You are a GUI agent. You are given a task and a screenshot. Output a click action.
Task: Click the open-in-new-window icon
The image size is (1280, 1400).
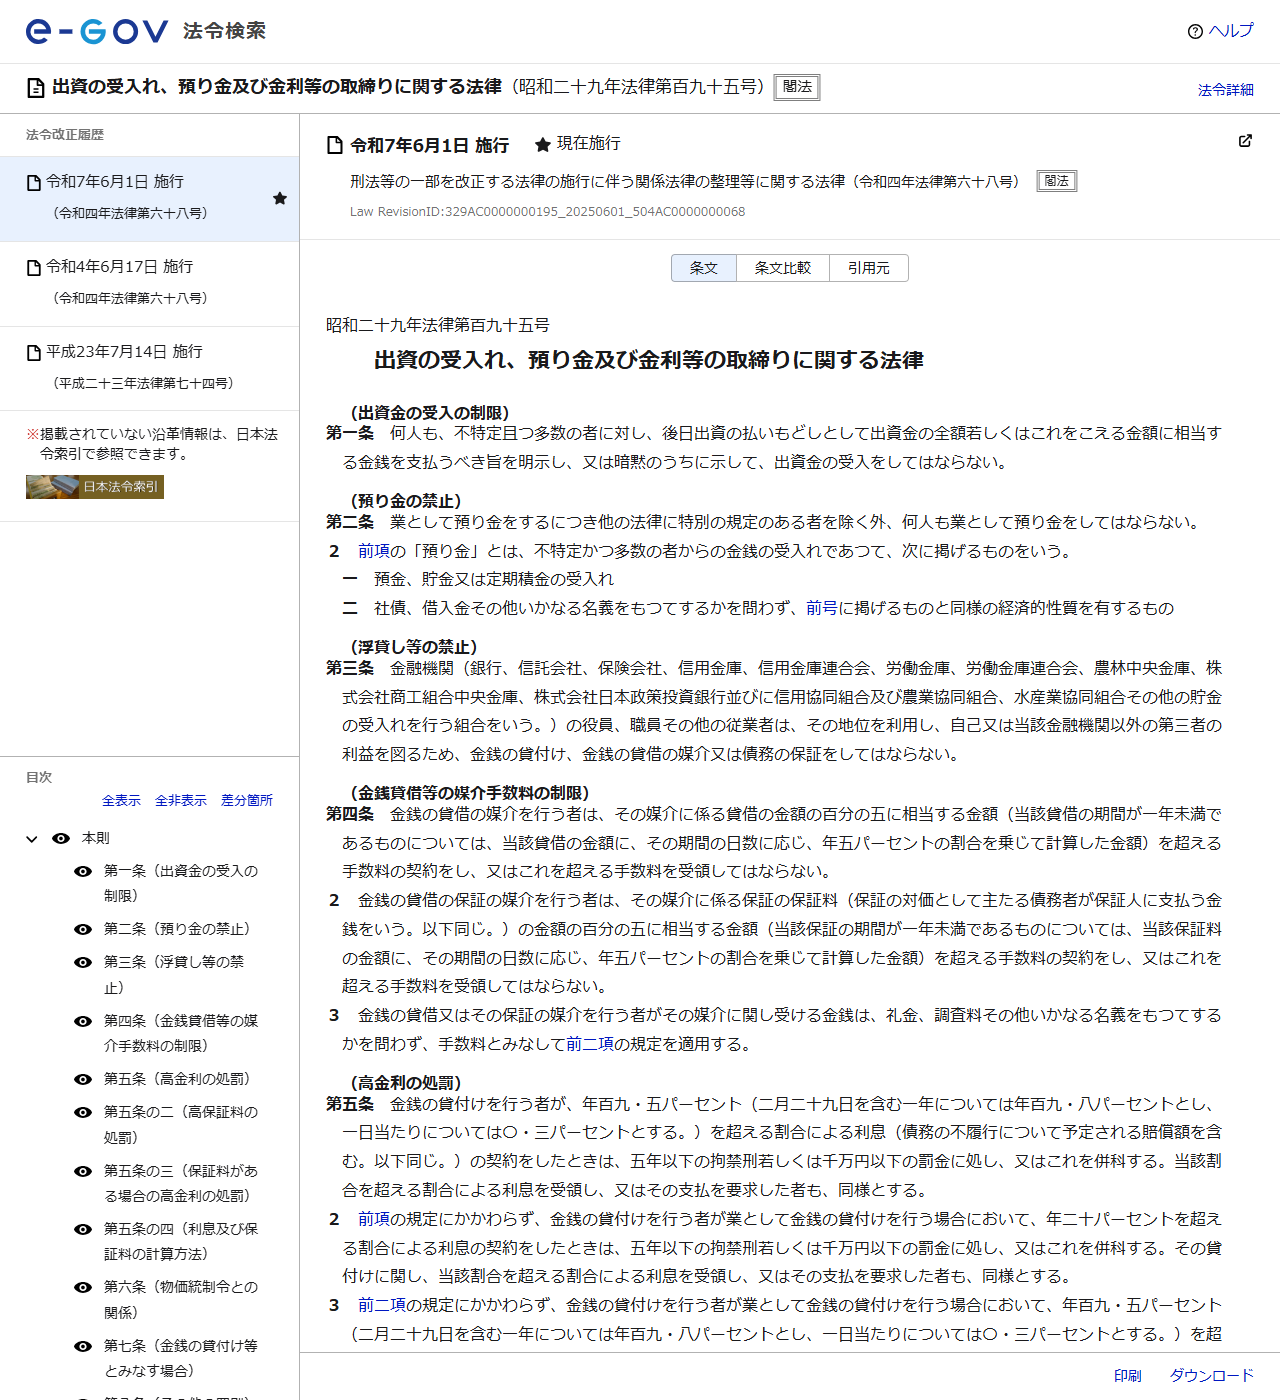tap(1245, 141)
